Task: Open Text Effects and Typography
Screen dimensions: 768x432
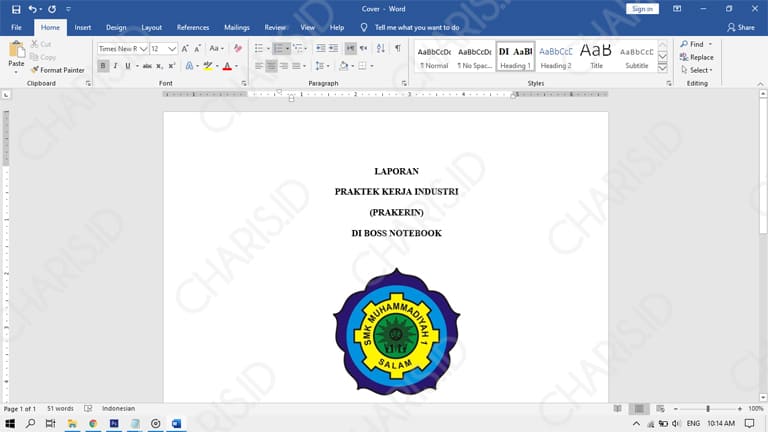Action: (x=190, y=66)
